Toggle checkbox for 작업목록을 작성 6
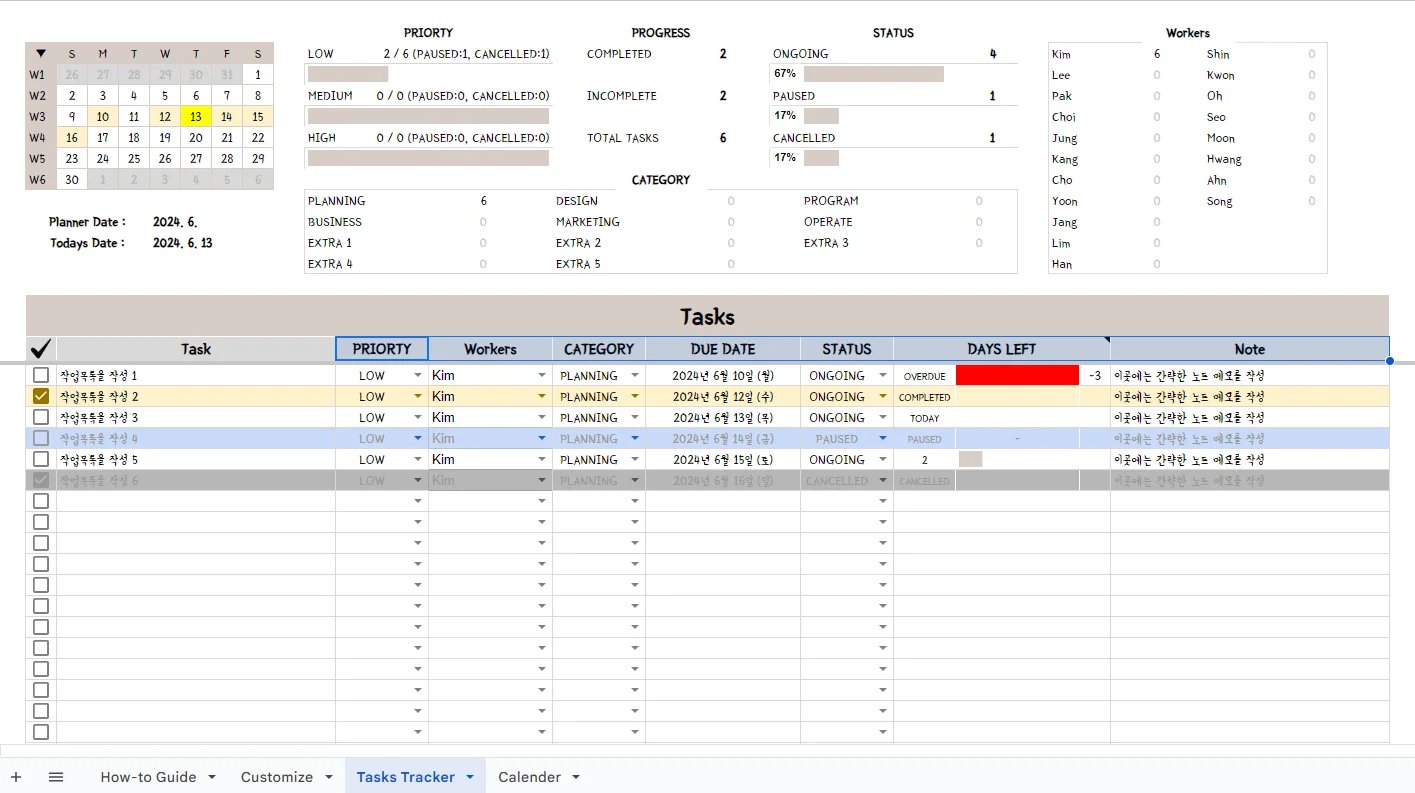Image resolution: width=1415 pixels, height=793 pixels. [41, 480]
